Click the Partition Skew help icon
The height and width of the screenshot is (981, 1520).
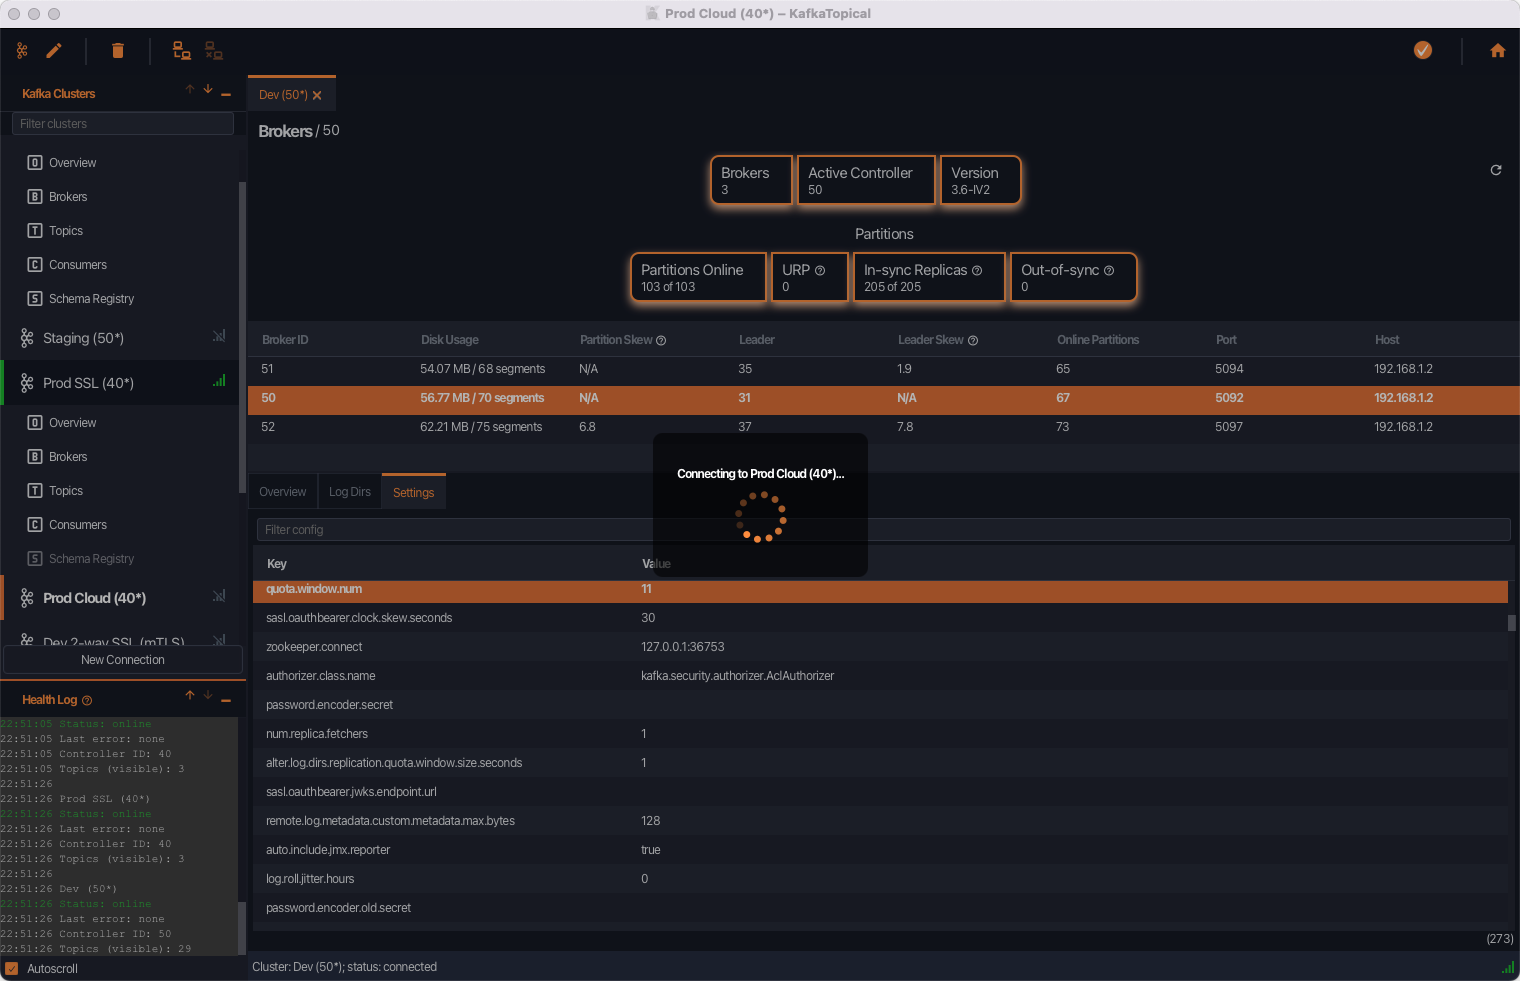click(x=661, y=341)
